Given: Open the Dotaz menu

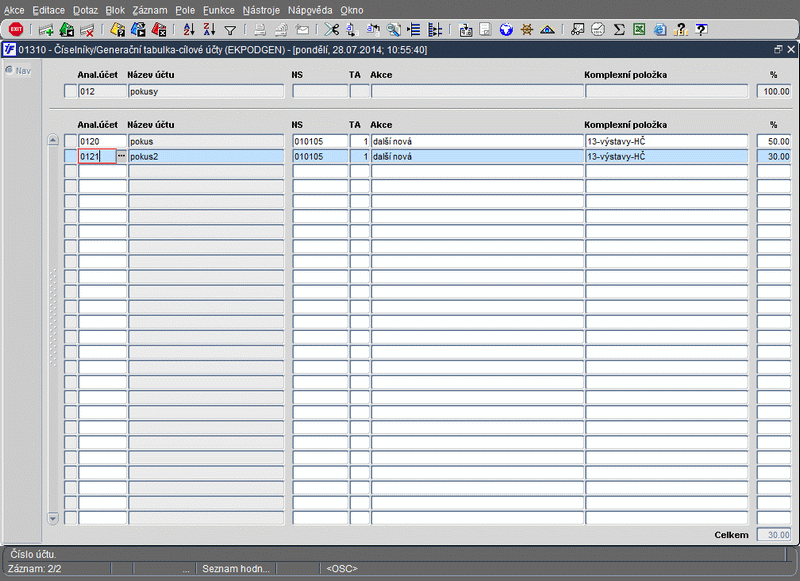Looking at the screenshot, I should point(85,10).
